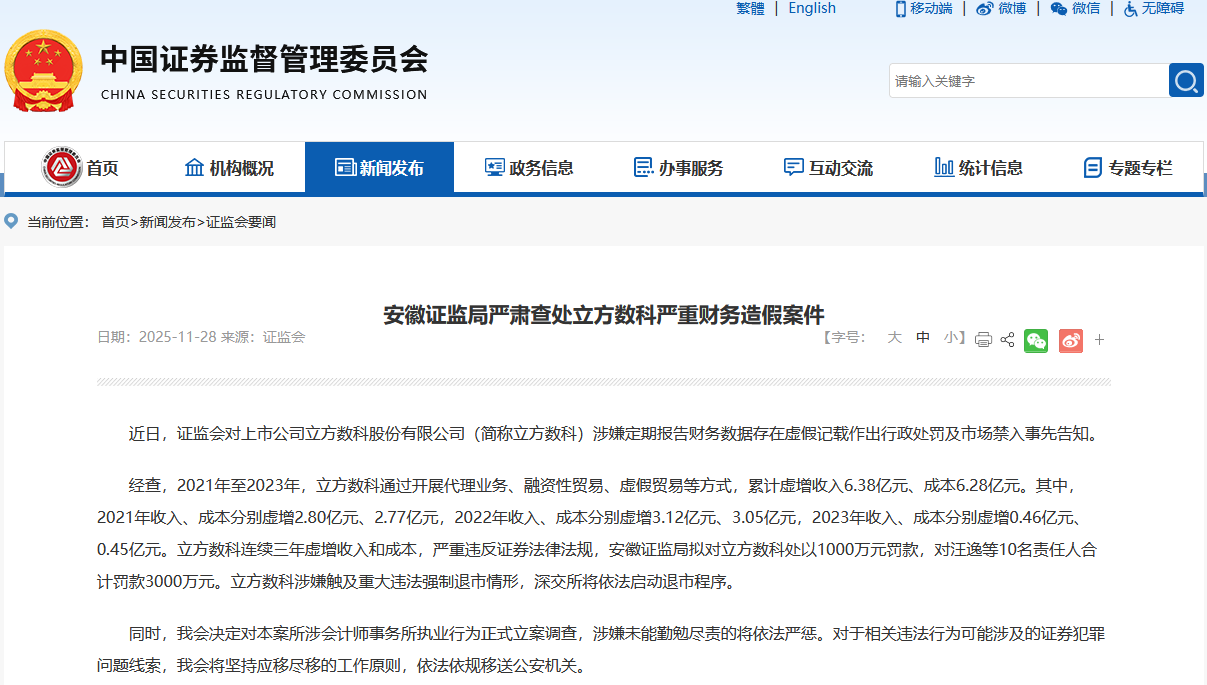The image size is (1207, 685).
Task: Set font size to large 大
Action: [x=894, y=338]
